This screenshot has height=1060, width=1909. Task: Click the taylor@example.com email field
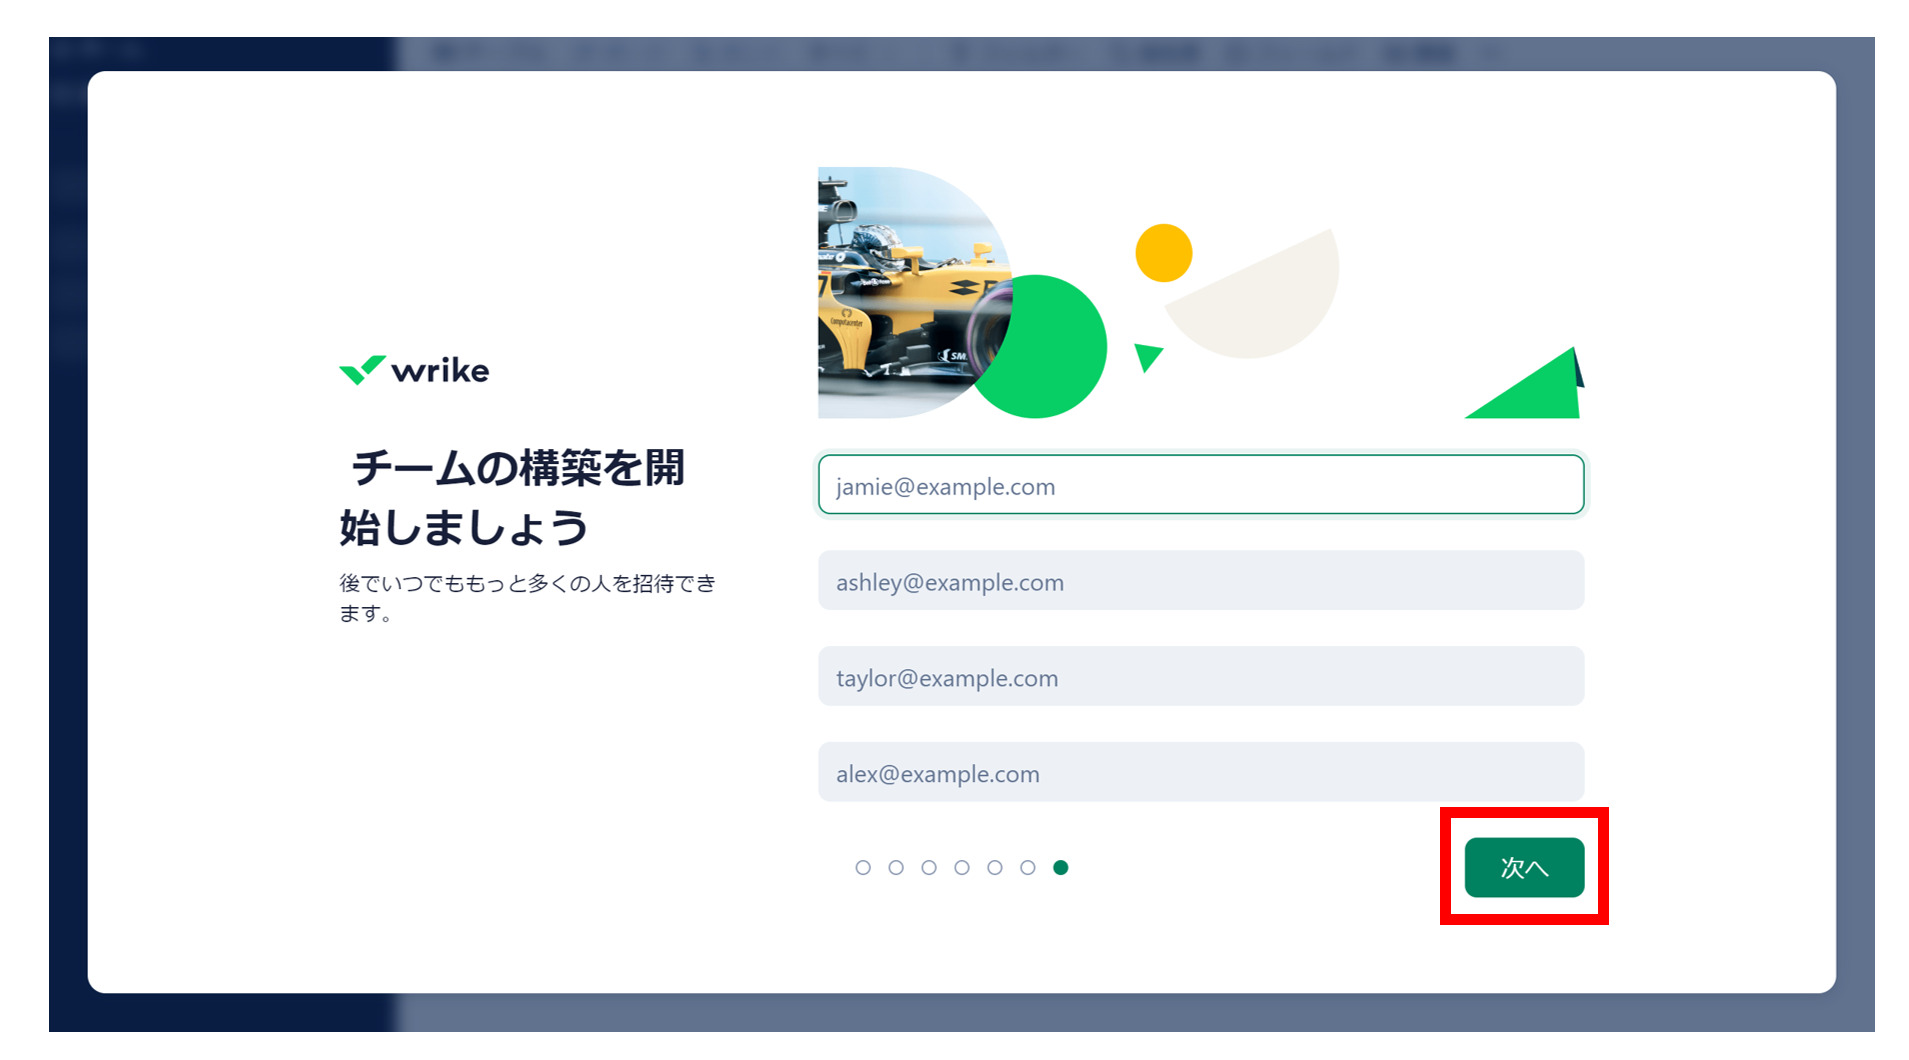click(1201, 677)
